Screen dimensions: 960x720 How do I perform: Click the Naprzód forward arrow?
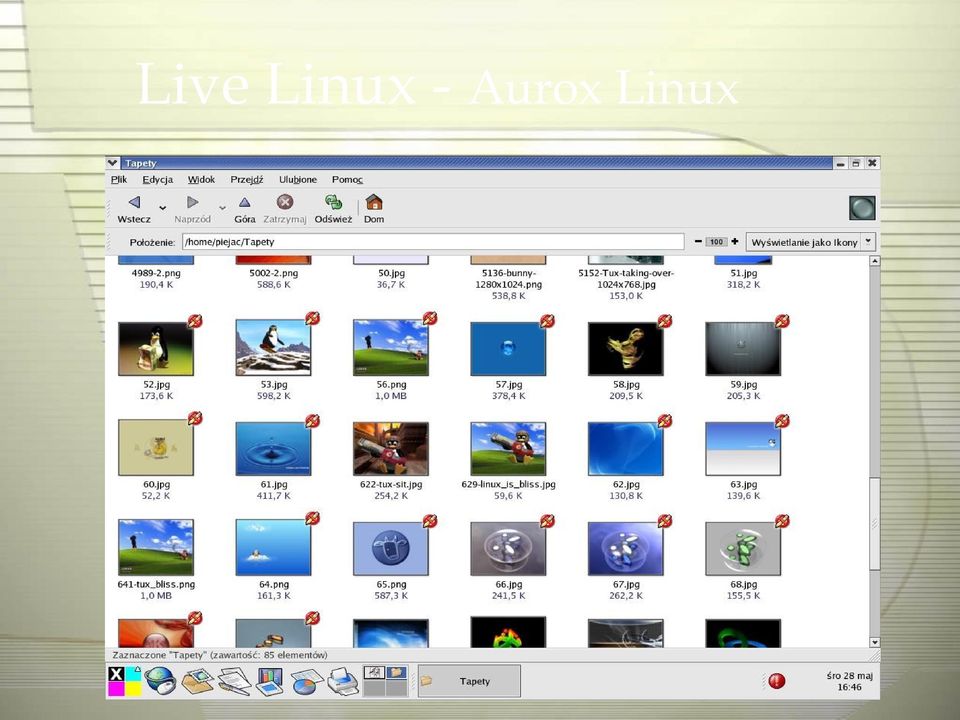pos(192,202)
